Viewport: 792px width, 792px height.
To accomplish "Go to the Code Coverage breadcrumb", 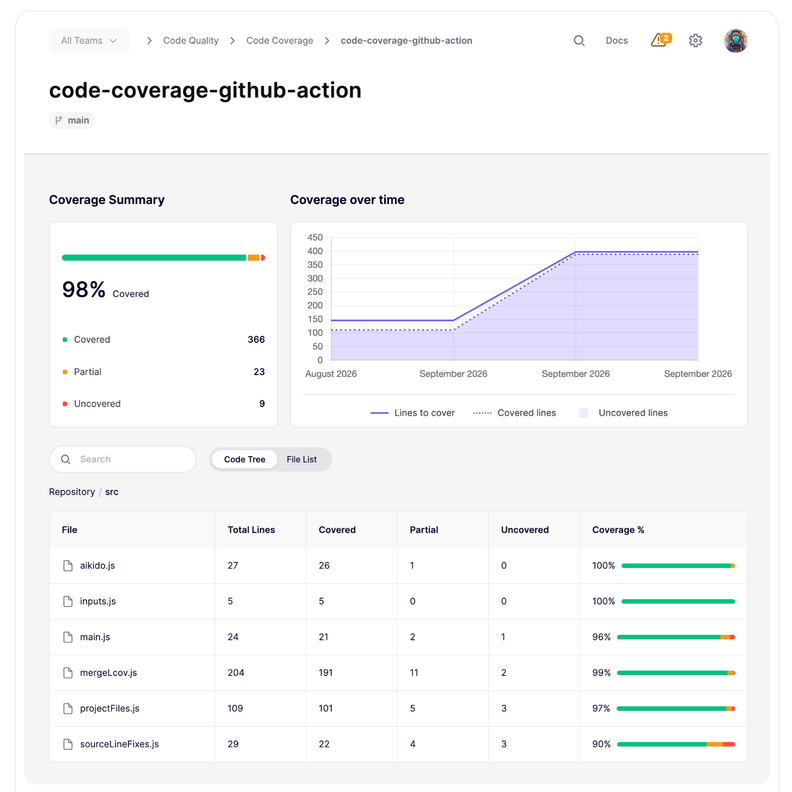I will coord(280,40).
